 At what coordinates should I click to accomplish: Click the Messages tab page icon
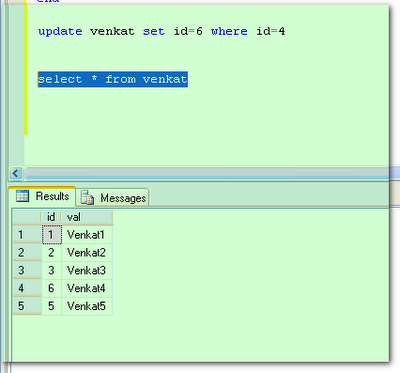coord(87,198)
